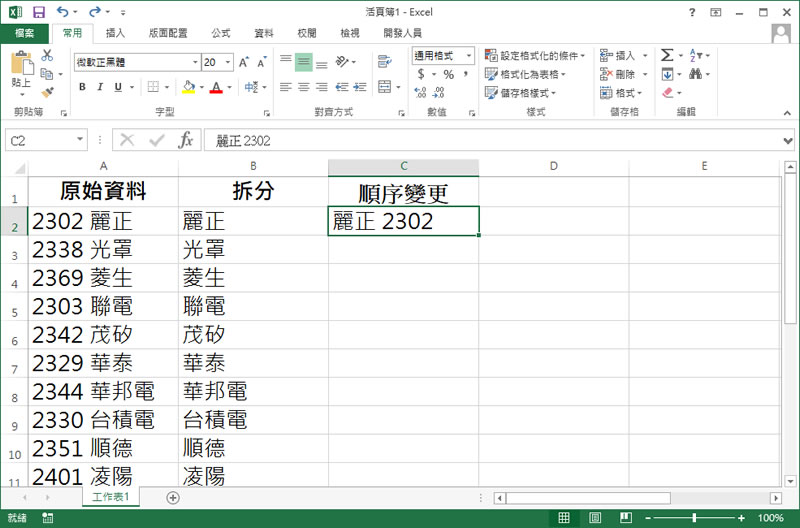Click the Copy icon
Viewport: 800px width, 528px height.
(x=47, y=74)
